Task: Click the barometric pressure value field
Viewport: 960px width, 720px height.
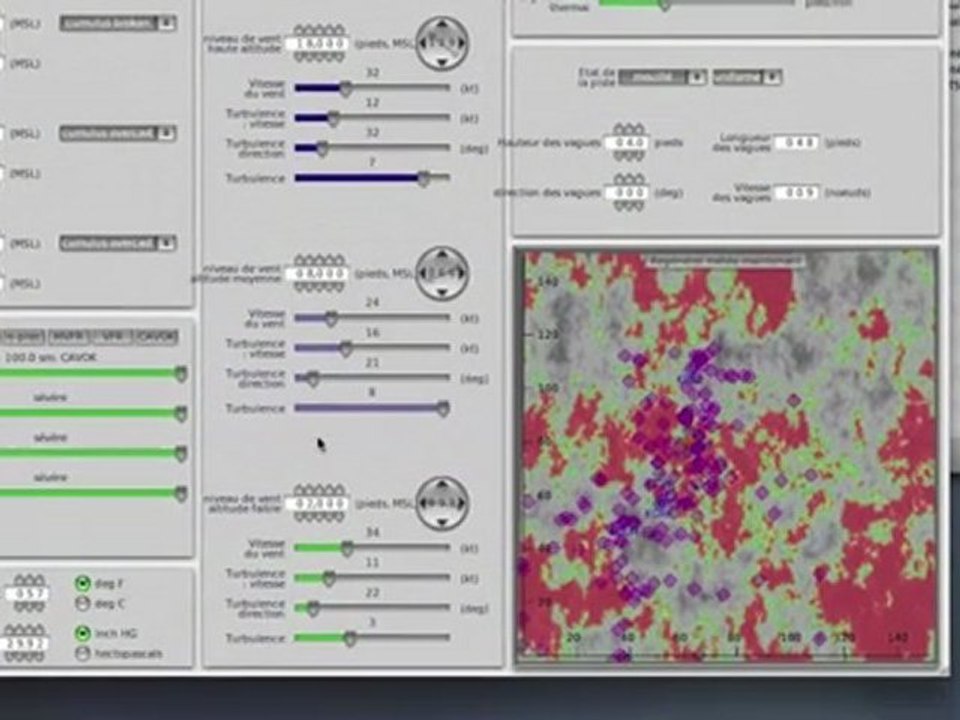Action: 24,643
